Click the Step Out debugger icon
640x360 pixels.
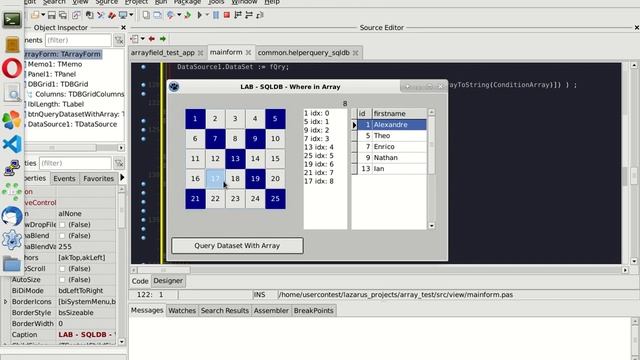(260, 16)
